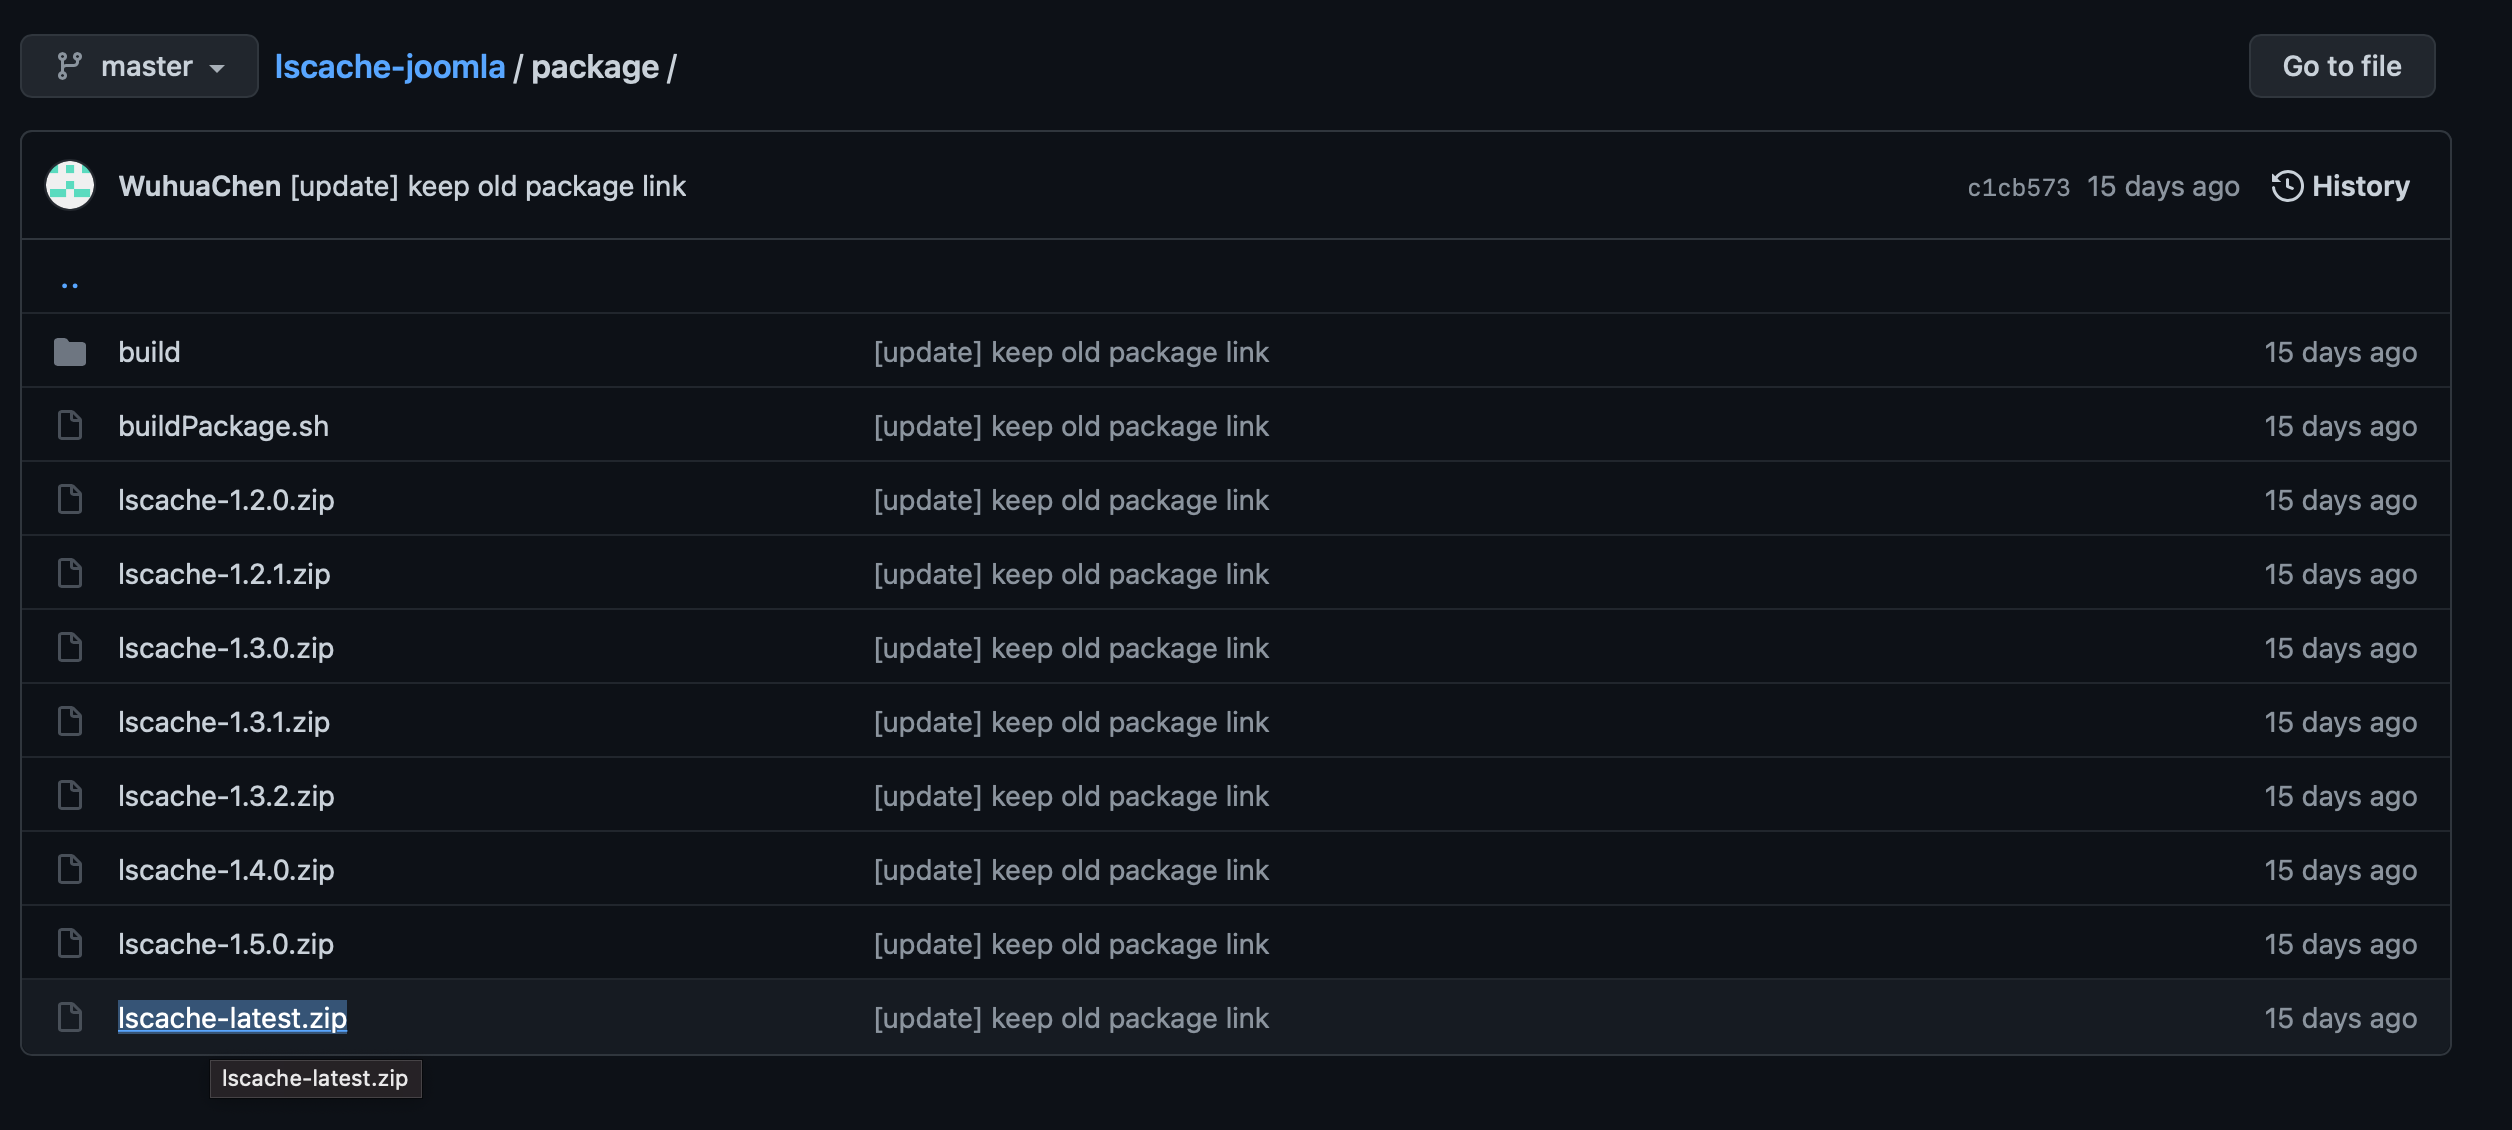The height and width of the screenshot is (1130, 2512).
Task: Click the file document icon for buildPackage.sh
Action: (x=69, y=423)
